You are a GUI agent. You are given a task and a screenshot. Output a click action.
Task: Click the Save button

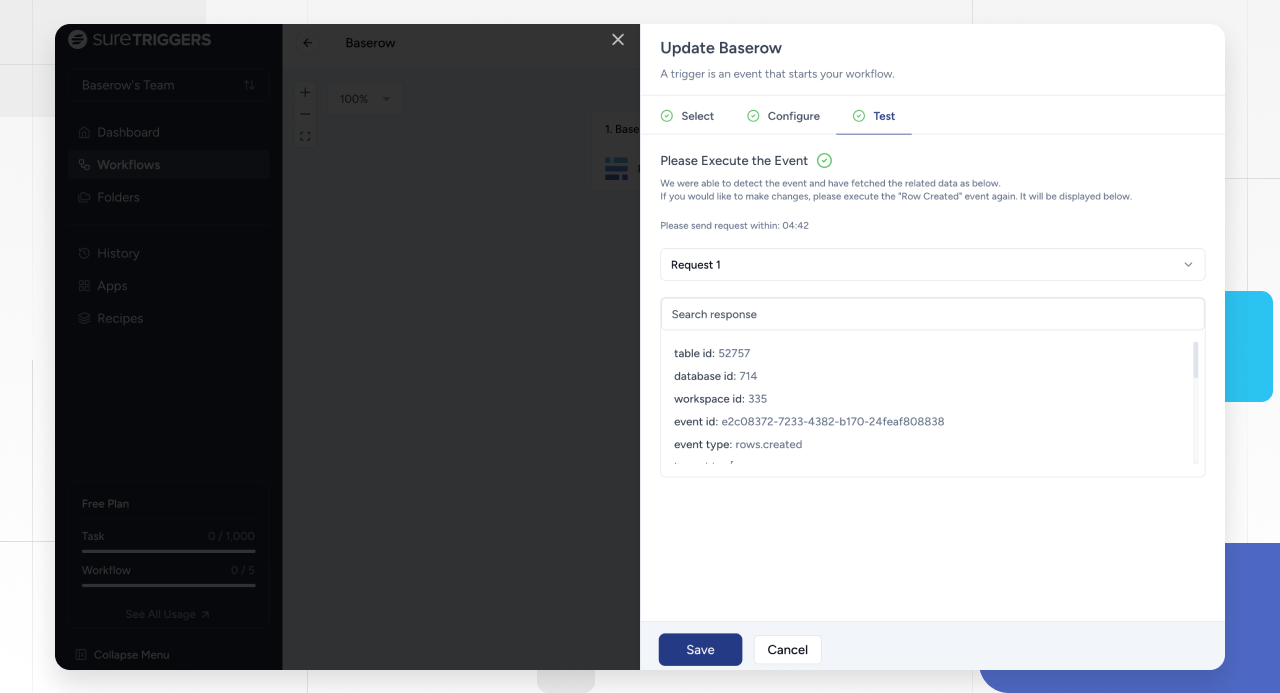pos(700,650)
